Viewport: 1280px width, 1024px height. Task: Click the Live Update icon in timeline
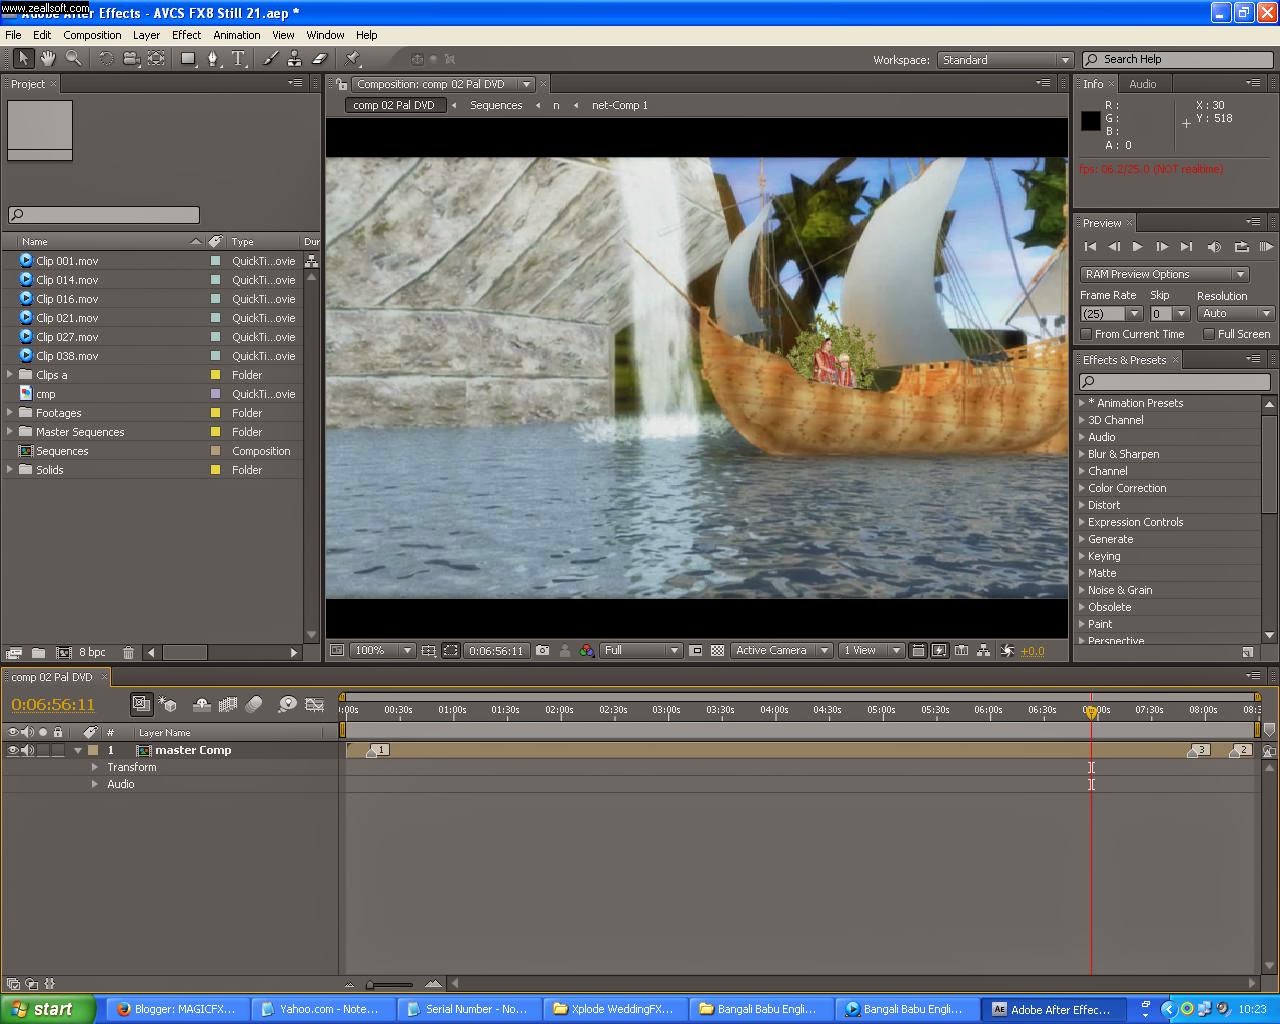(x=141, y=704)
